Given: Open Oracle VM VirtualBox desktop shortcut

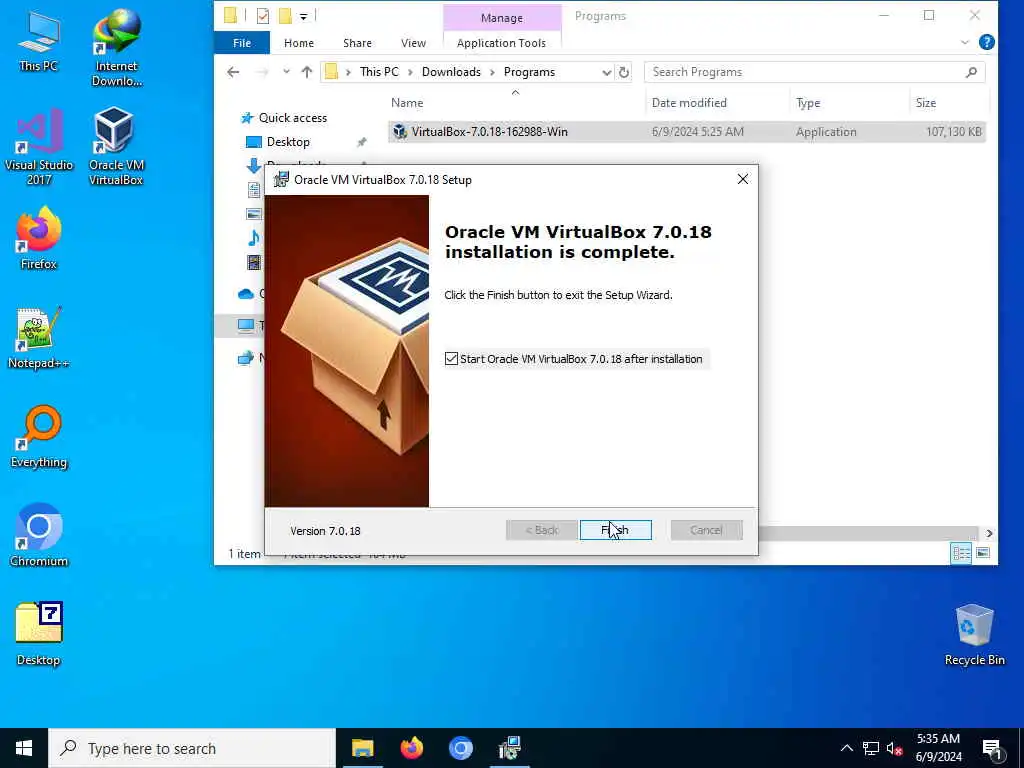Looking at the screenshot, I should (x=116, y=147).
